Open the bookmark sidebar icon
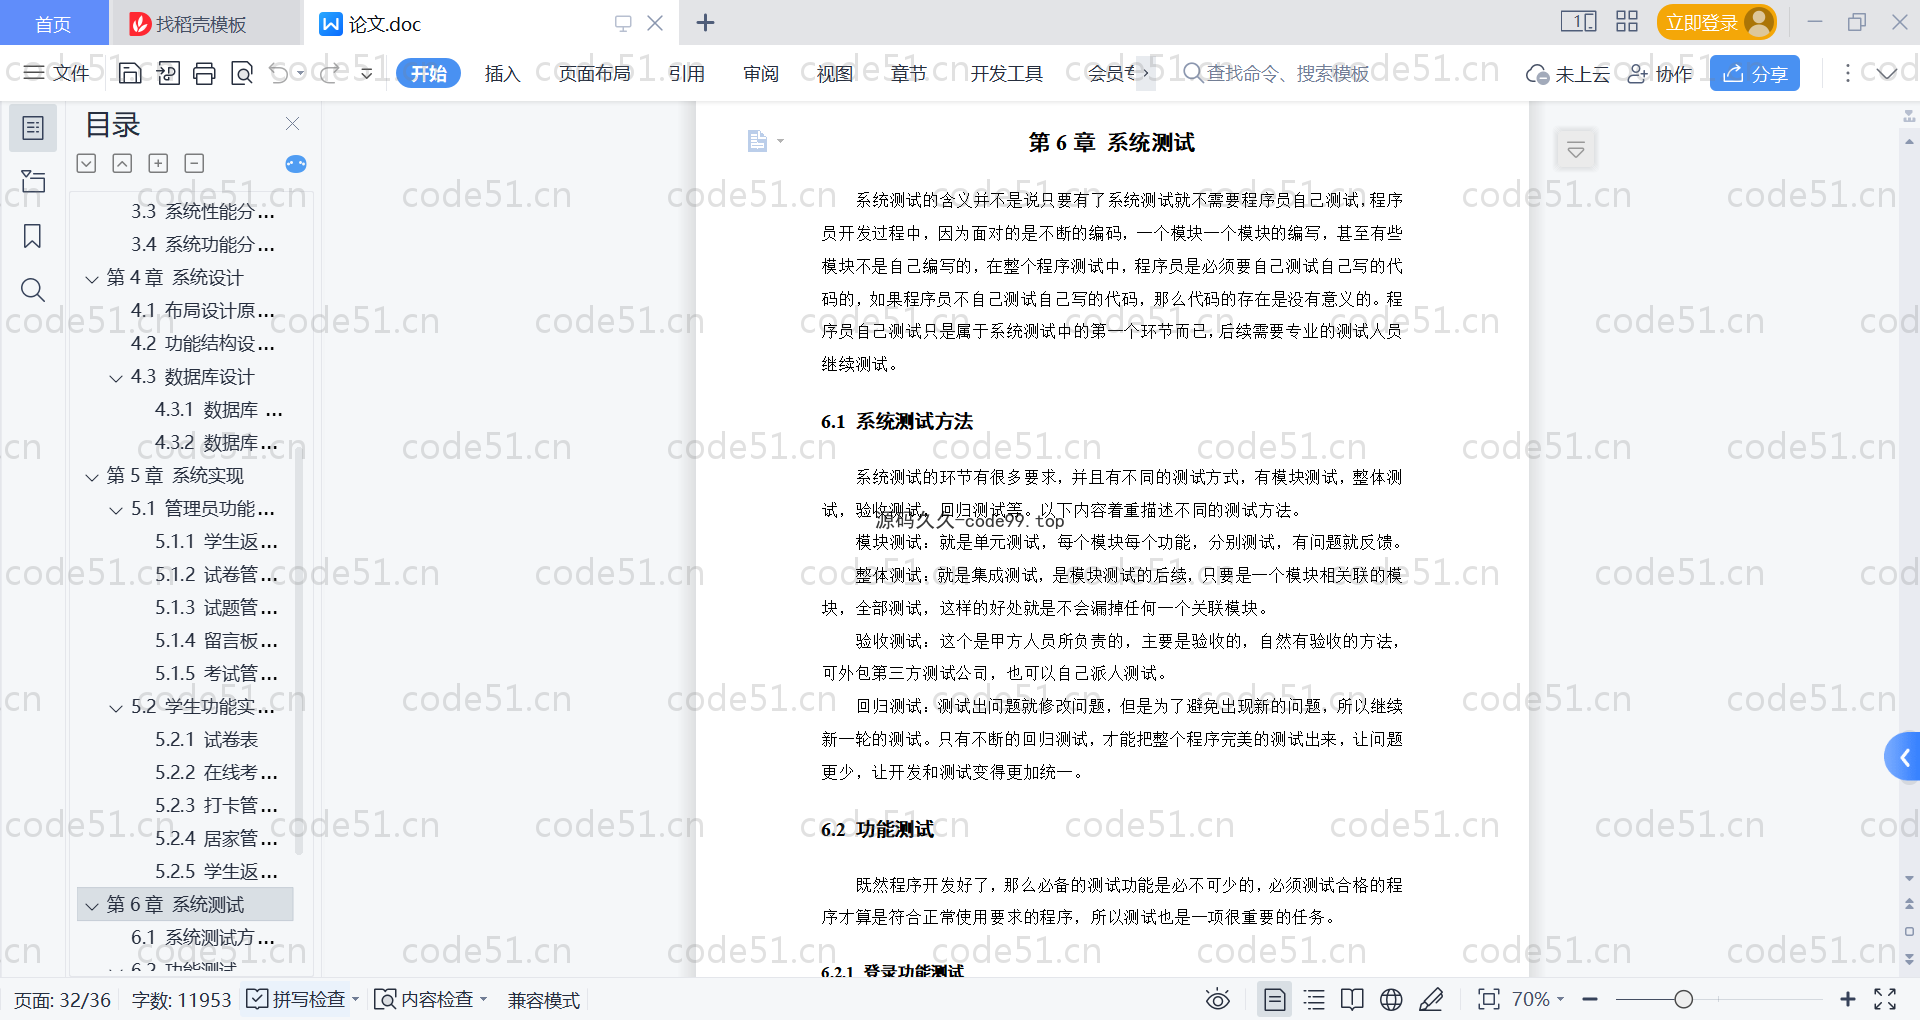The height and width of the screenshot is (1020, 1920). coord(33,236)
